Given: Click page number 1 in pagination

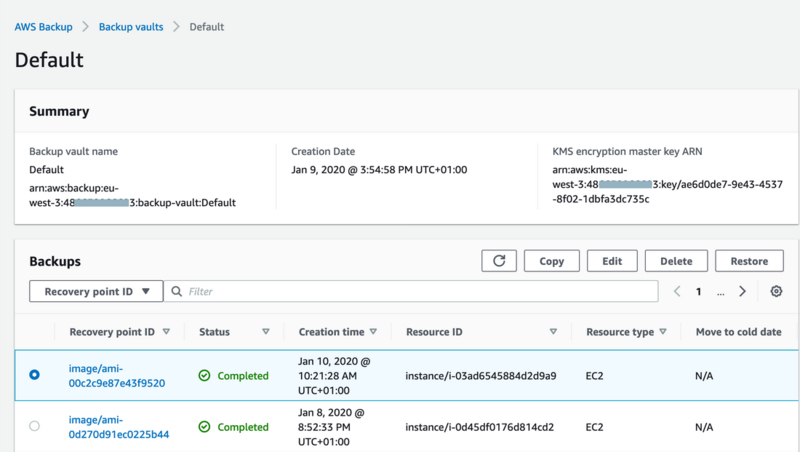Looking at the screenshot, I should tap(698, 292).
